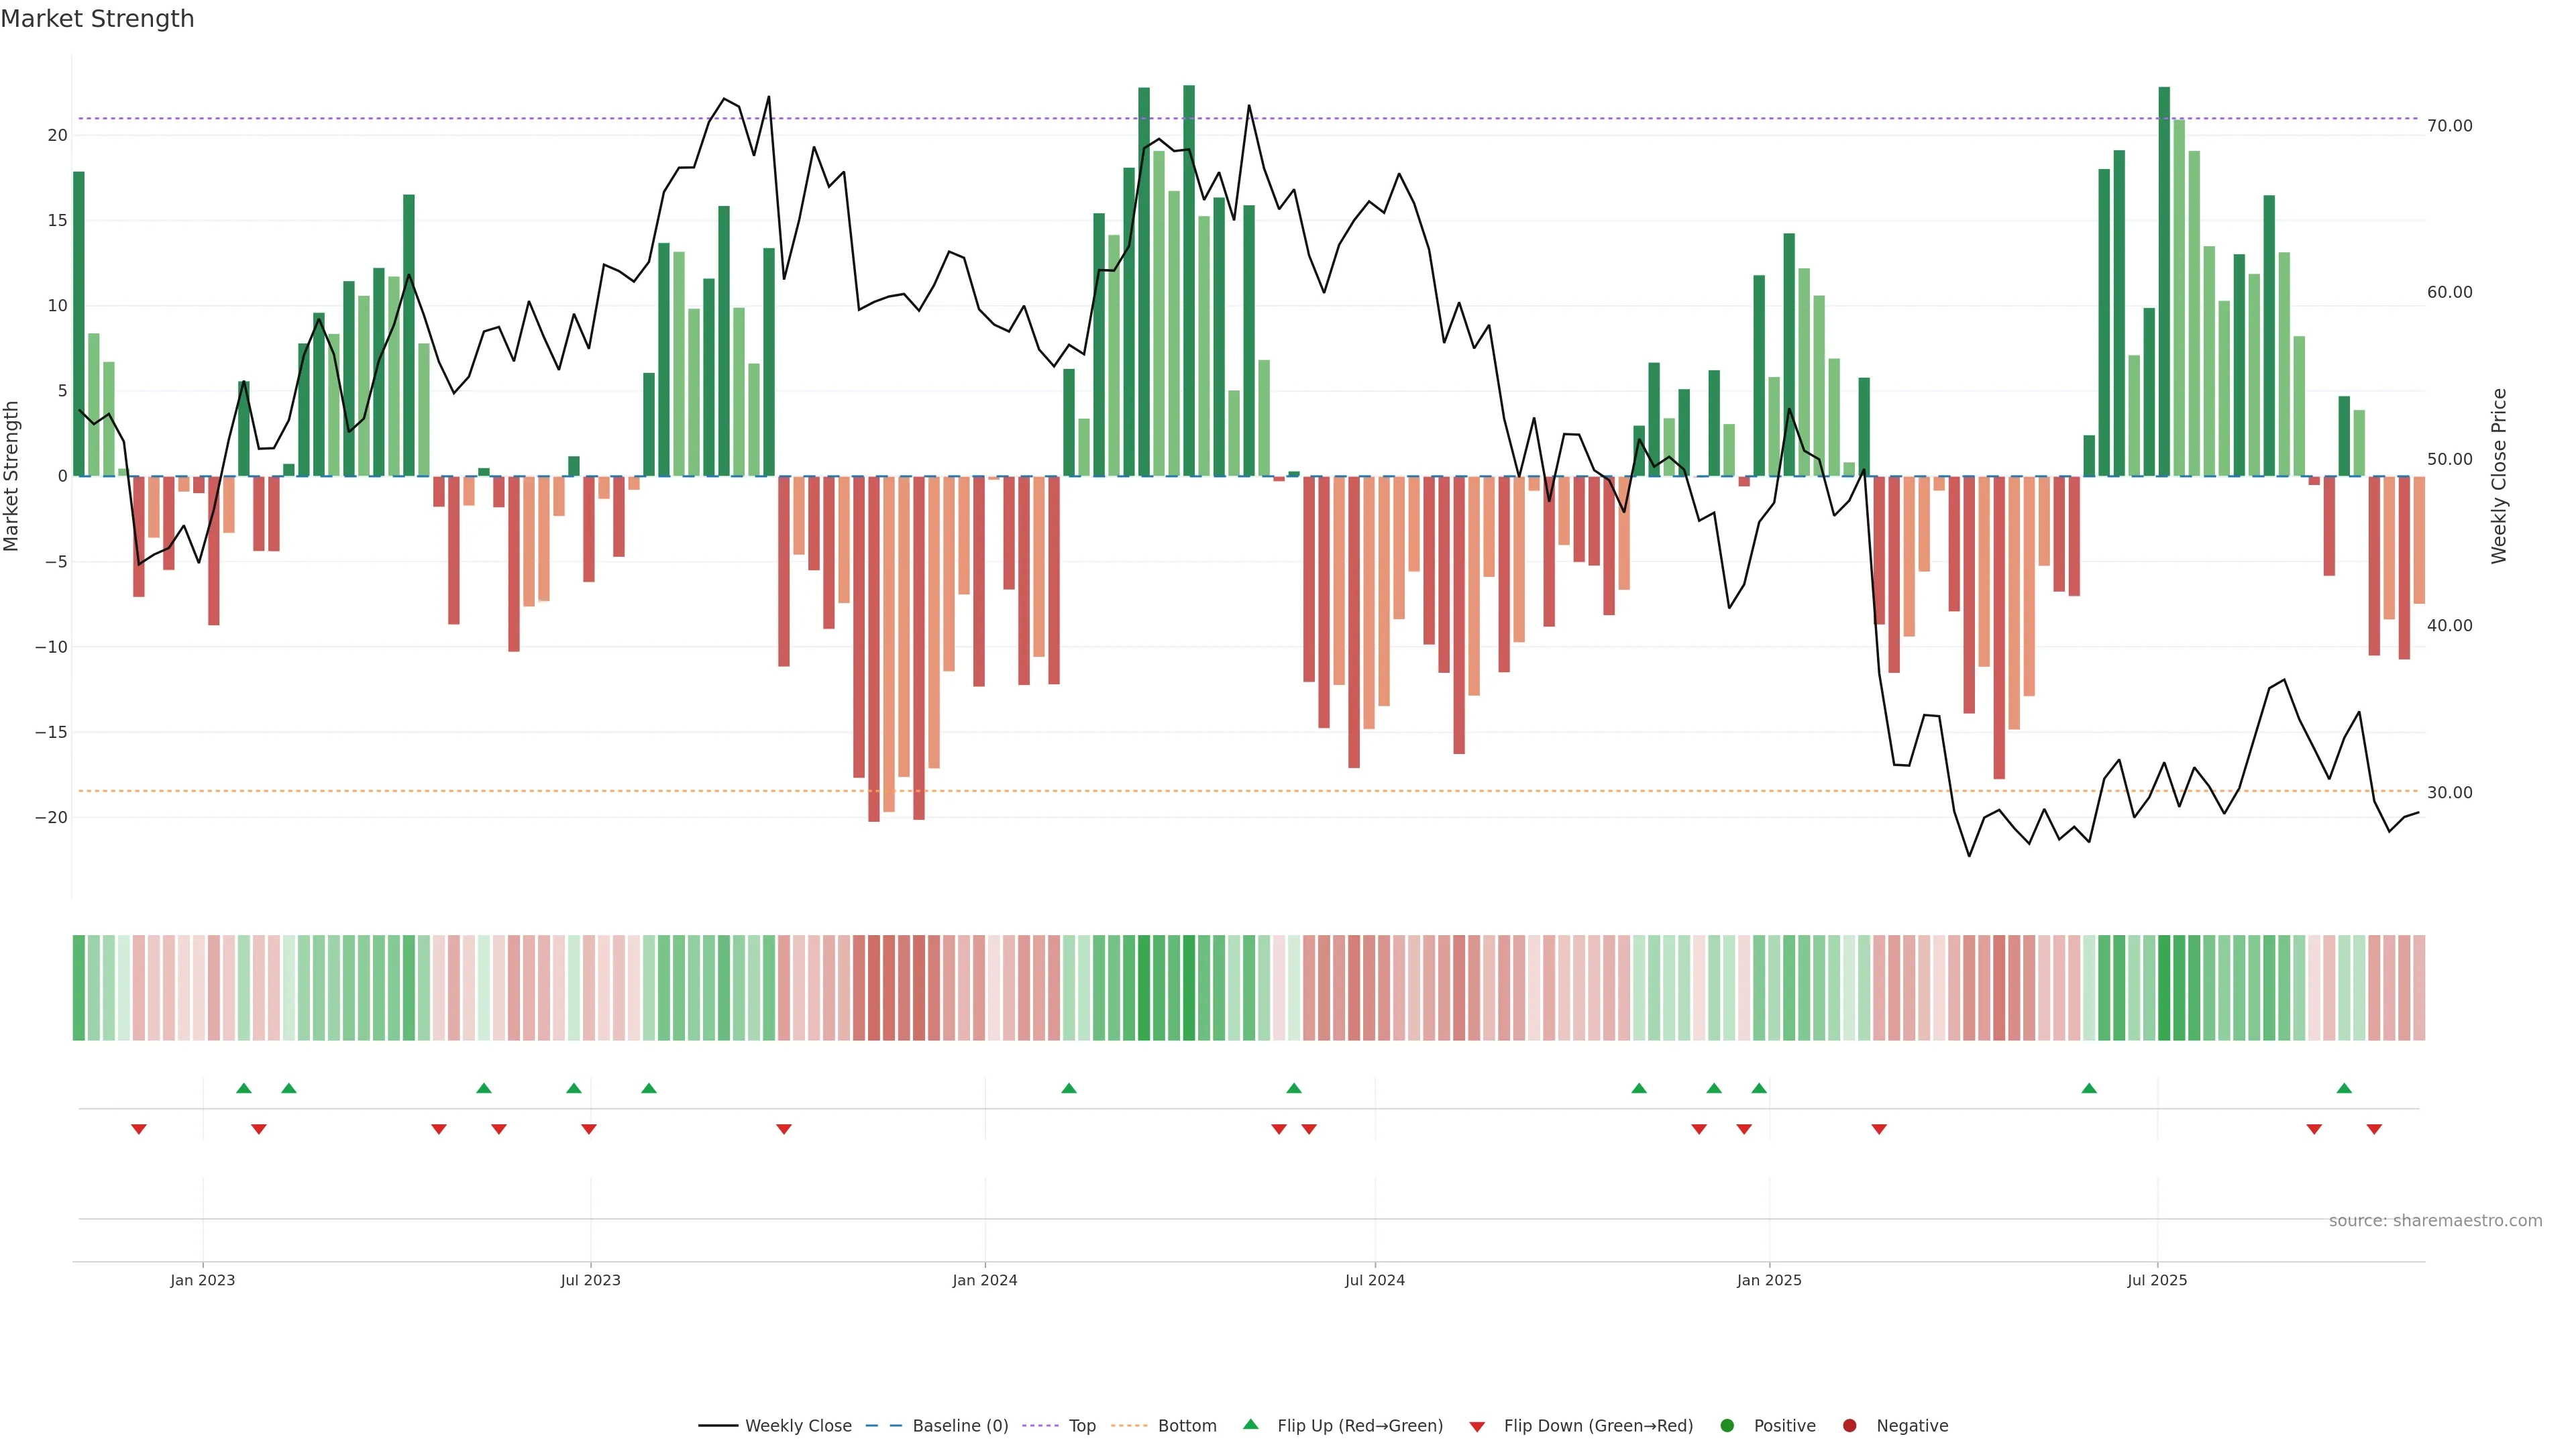
Task: Click the leftmost red flip-down triangle marker
Action: (139, 1129)
